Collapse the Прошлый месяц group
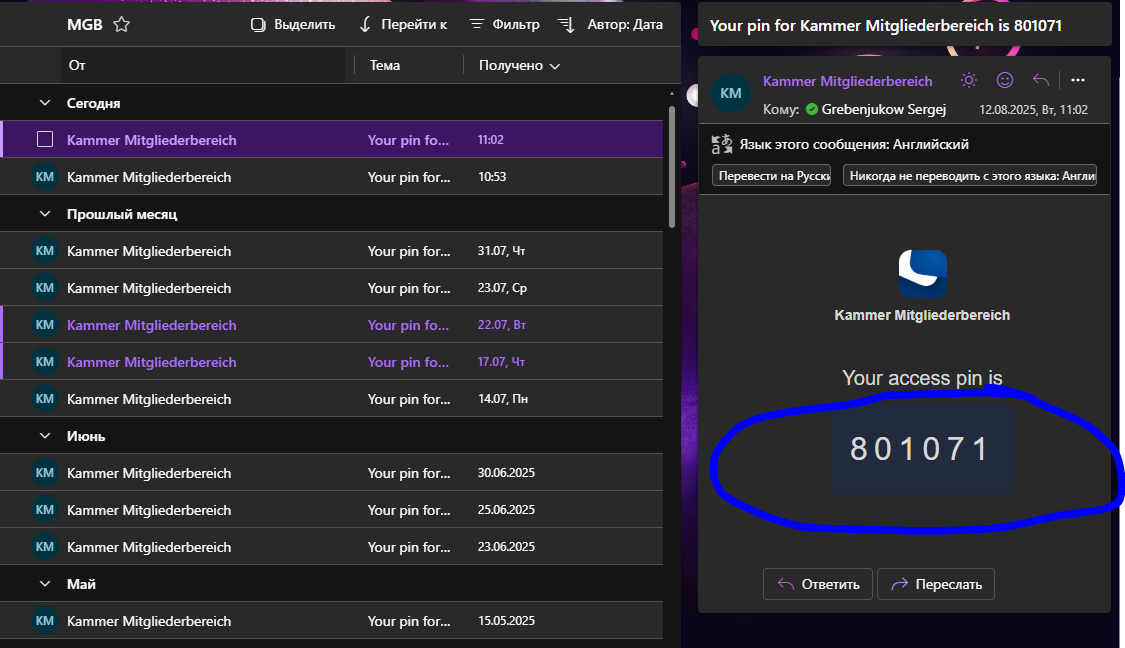1125x648 pixels. 44,214
